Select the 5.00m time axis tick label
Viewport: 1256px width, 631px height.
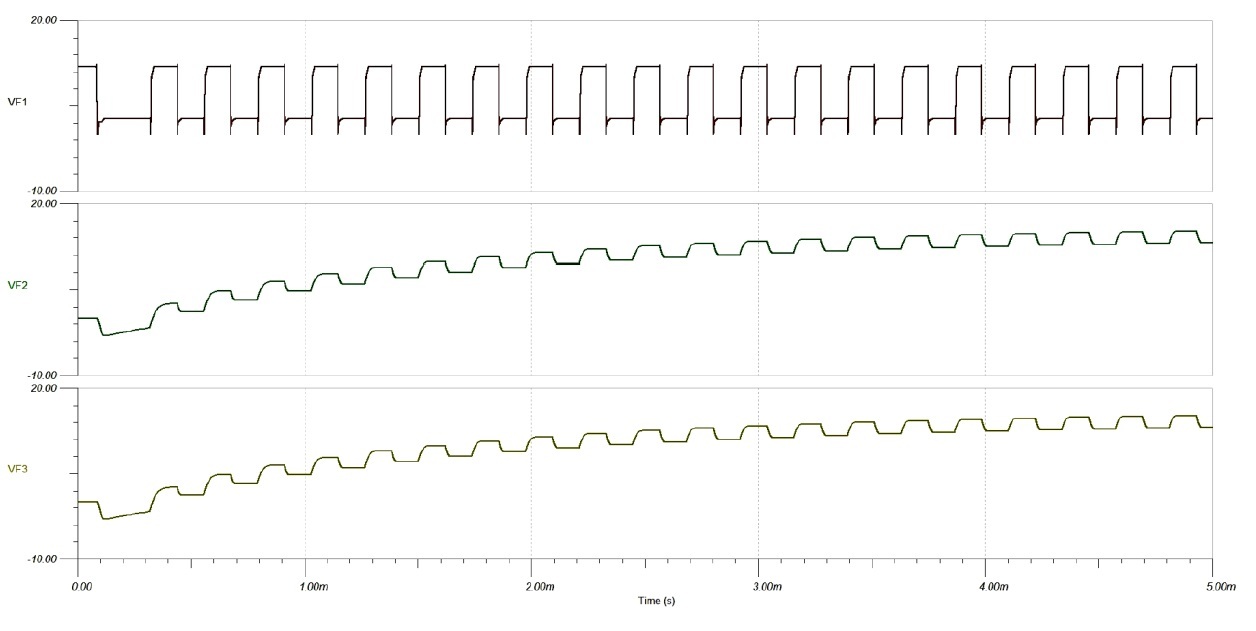click(1211, 586)
